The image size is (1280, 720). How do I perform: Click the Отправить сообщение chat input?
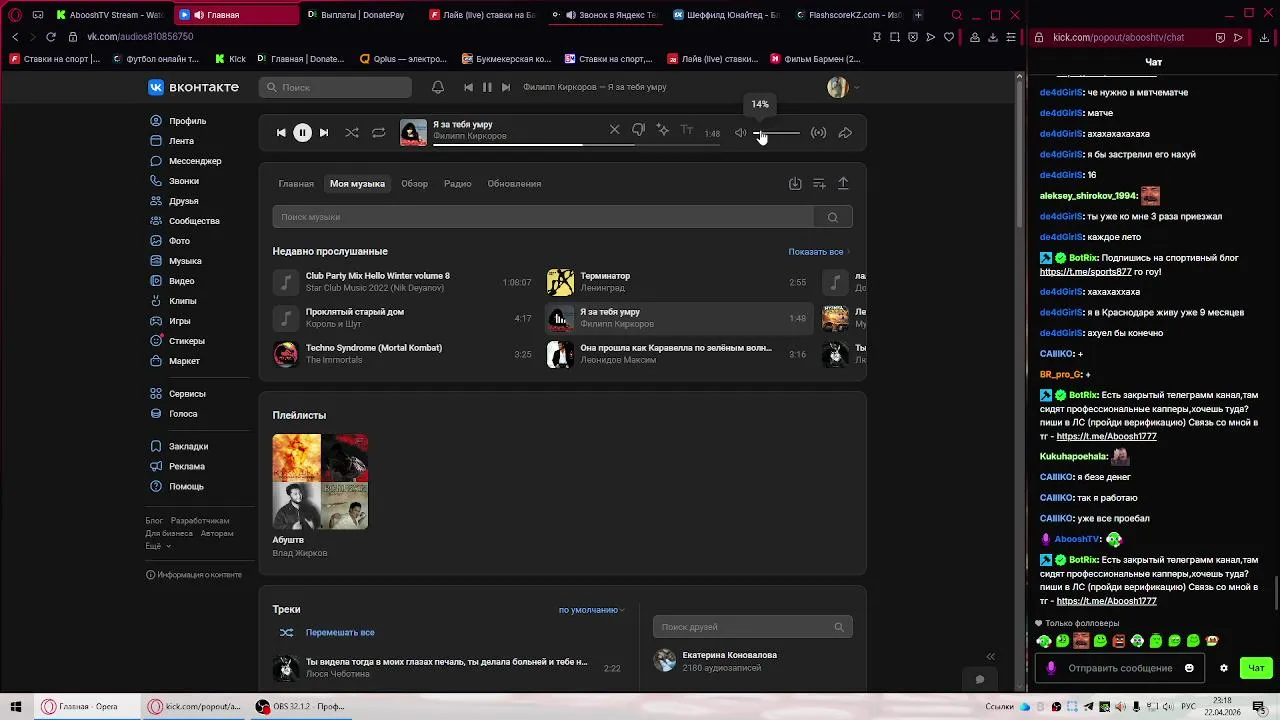1120,668
